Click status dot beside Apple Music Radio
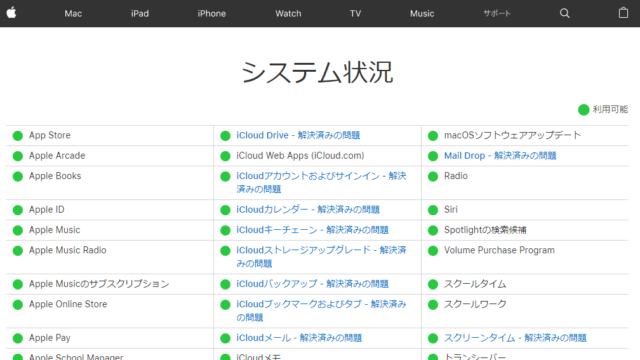The width and height of the screenshot is (640, 360). coord(18,251)
